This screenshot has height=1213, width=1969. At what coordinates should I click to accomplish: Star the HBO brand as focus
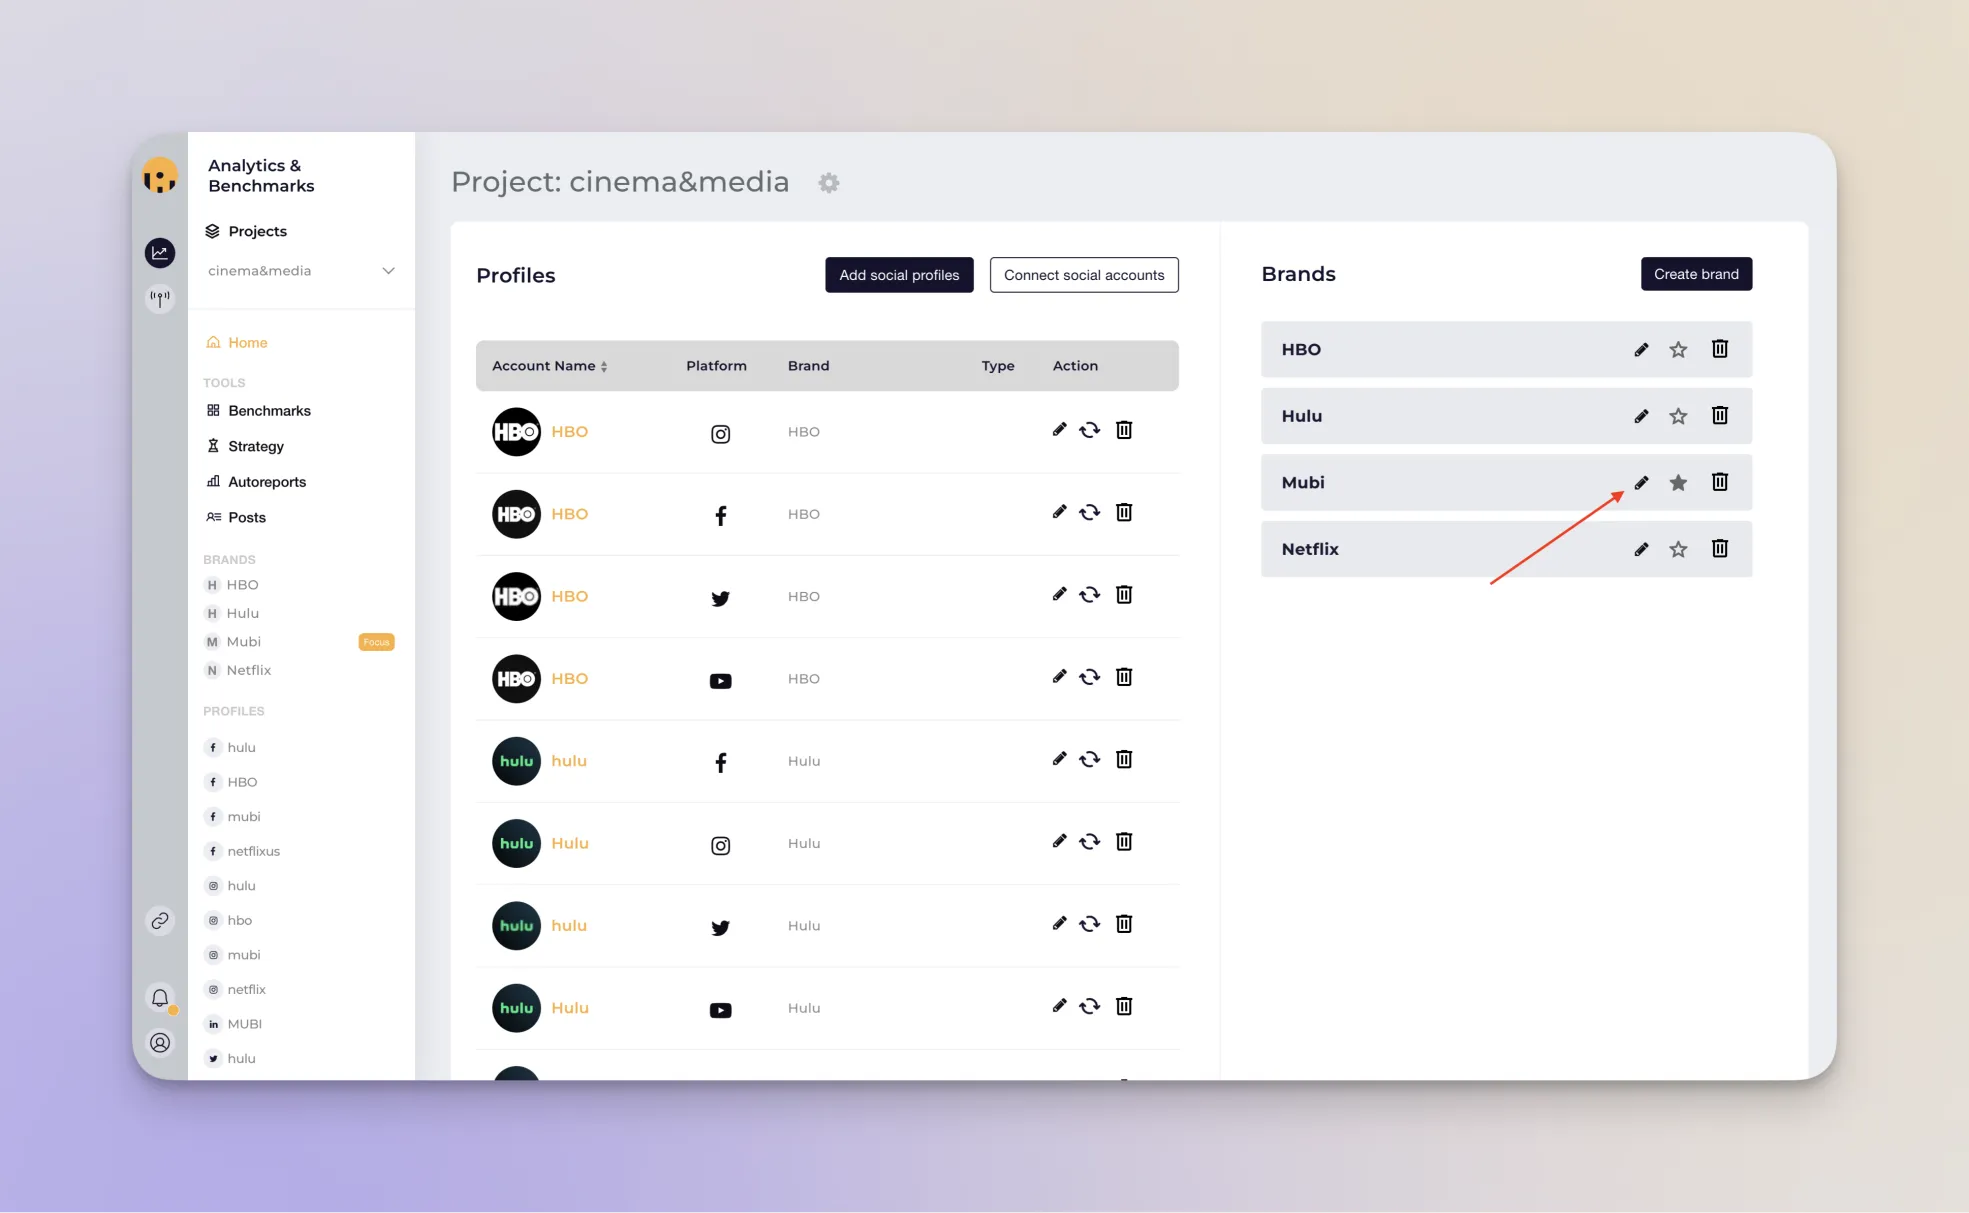point(1678,350)
